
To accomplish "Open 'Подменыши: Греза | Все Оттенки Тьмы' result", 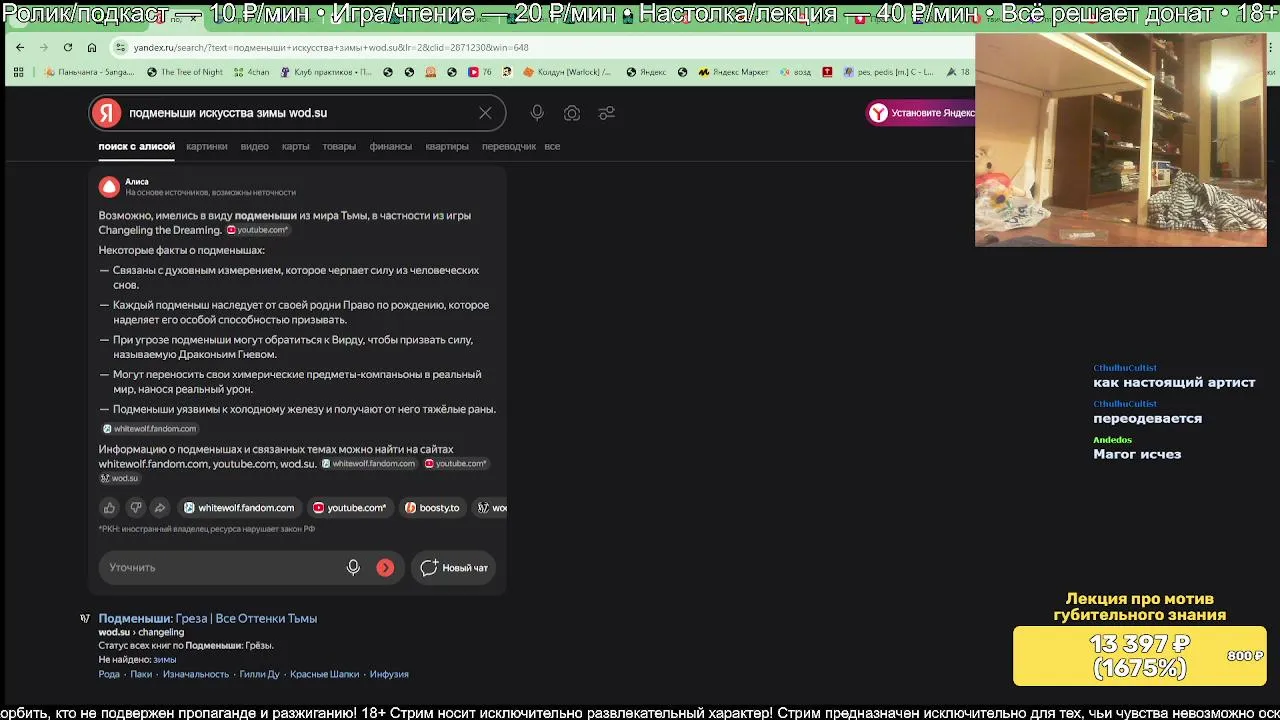I will pyautogui.click(x=207, y=619).
